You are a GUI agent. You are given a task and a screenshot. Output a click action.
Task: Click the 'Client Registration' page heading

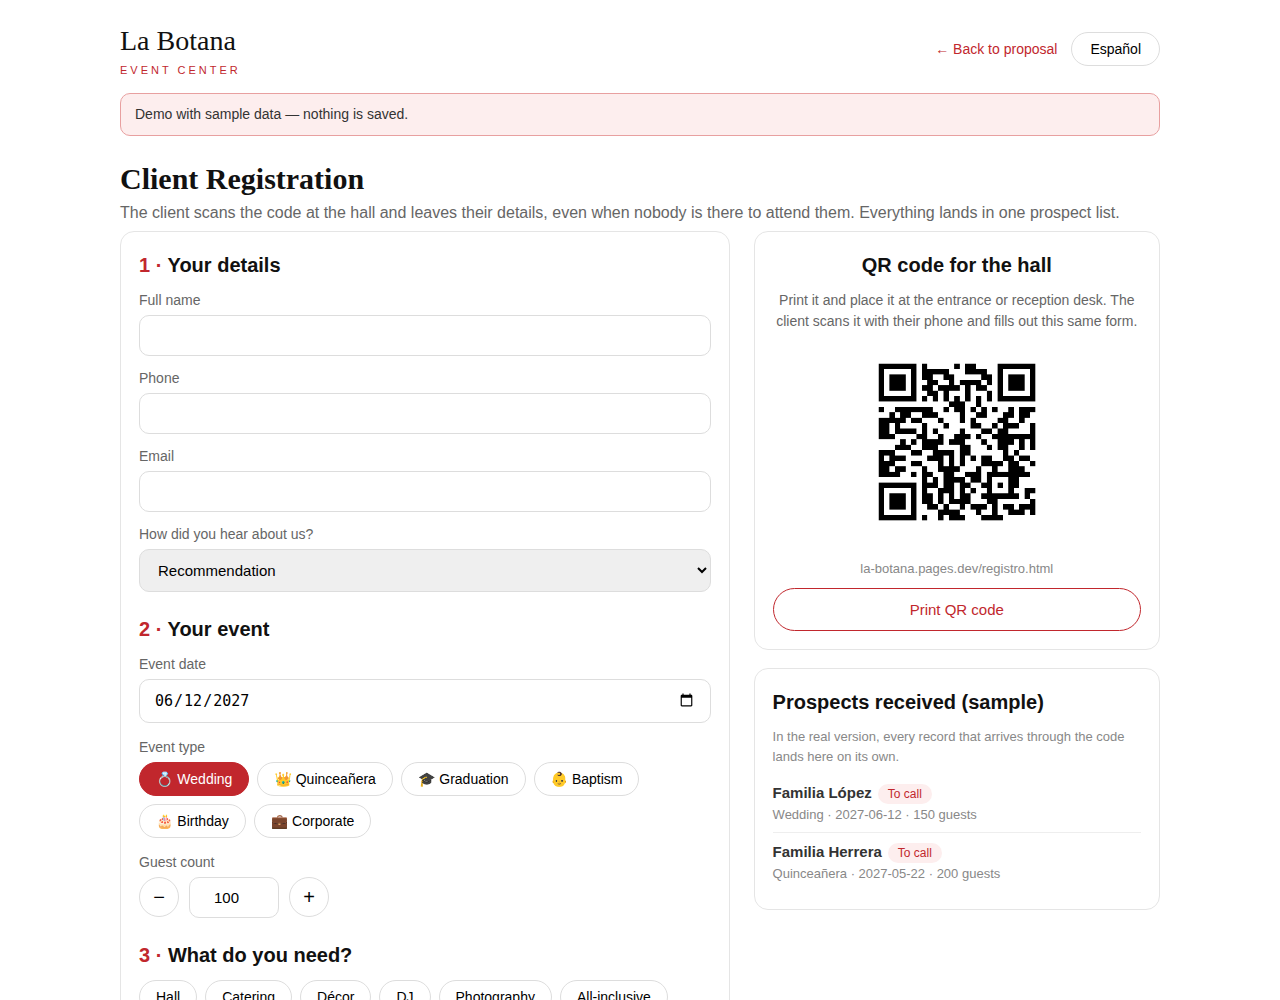point(242,179)
